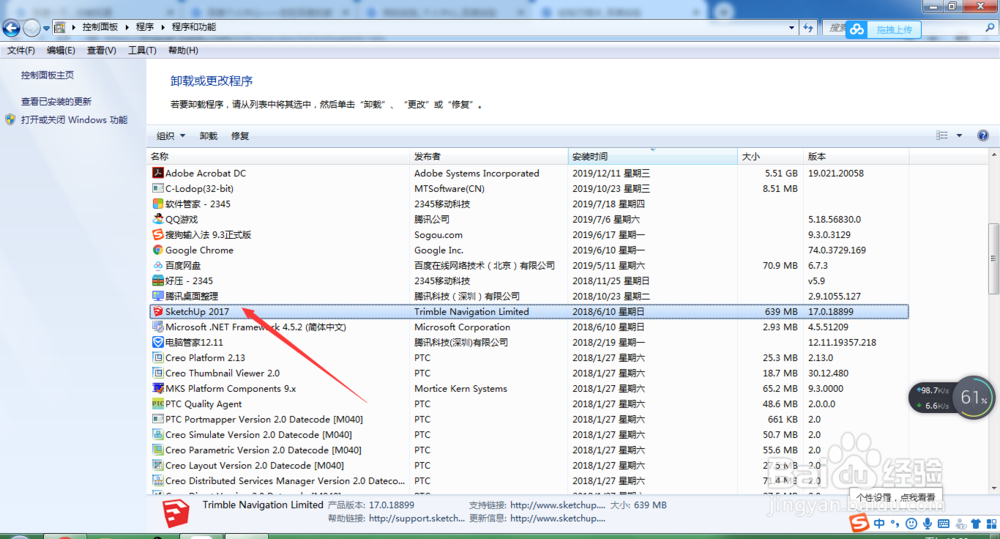The width and height of the screenshot is (1000, 539).
Task: Click the list vertical scrollbar thumb
Action: [x=993, y=258]
